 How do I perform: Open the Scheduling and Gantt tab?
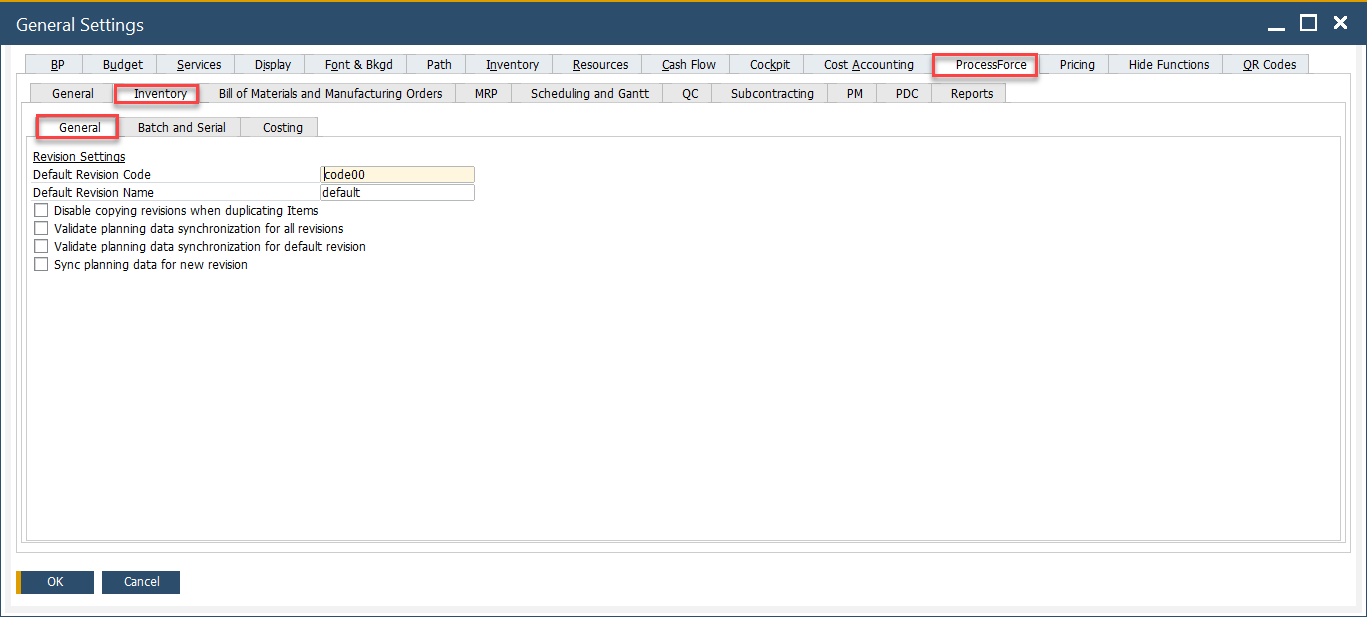click(x=589, y=94)
